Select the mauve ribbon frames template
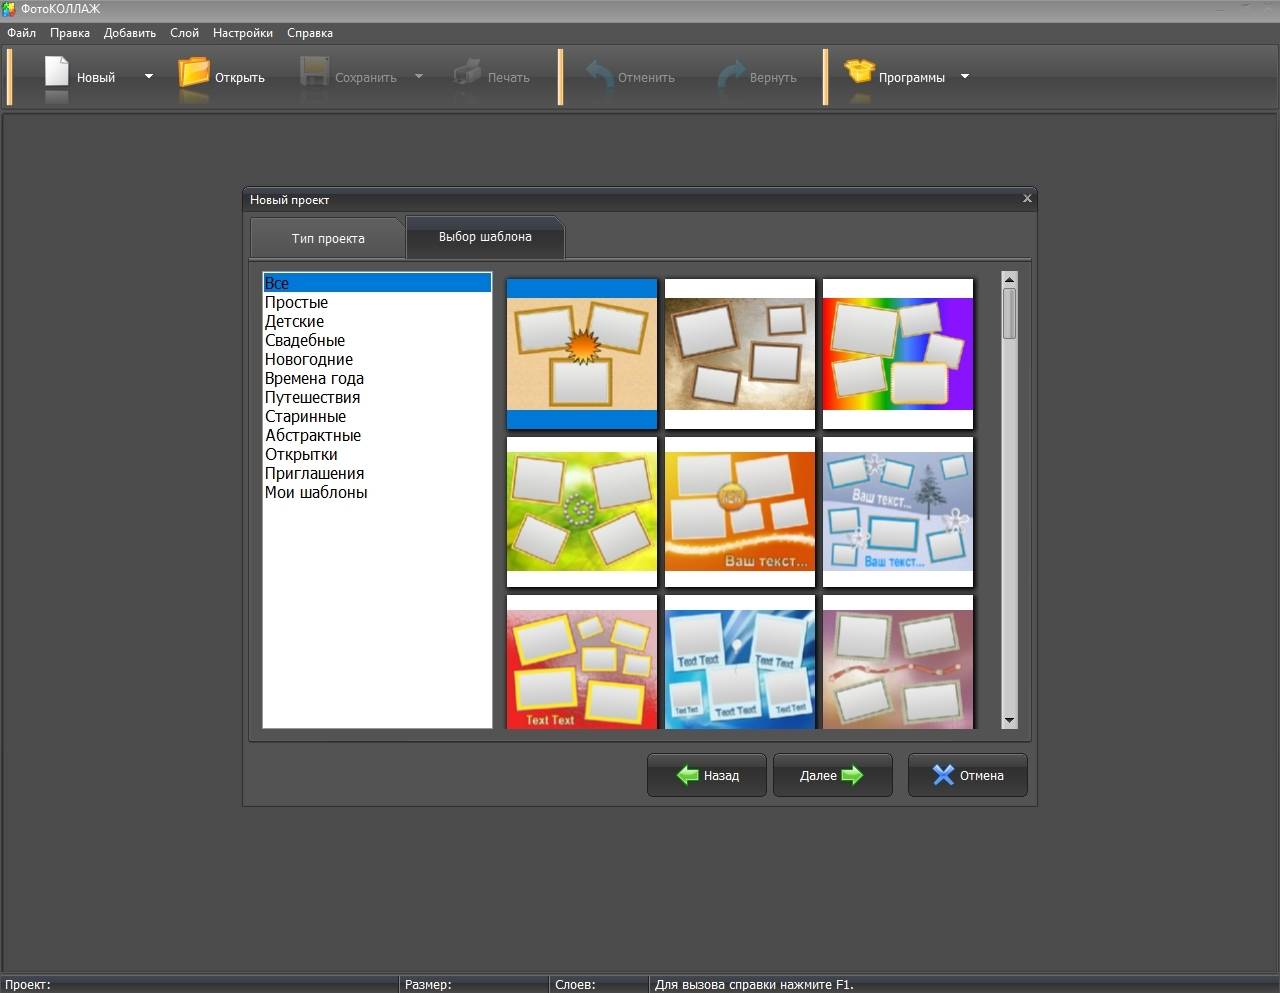This screenshot has width=1280, height=993. coord(898,662)
